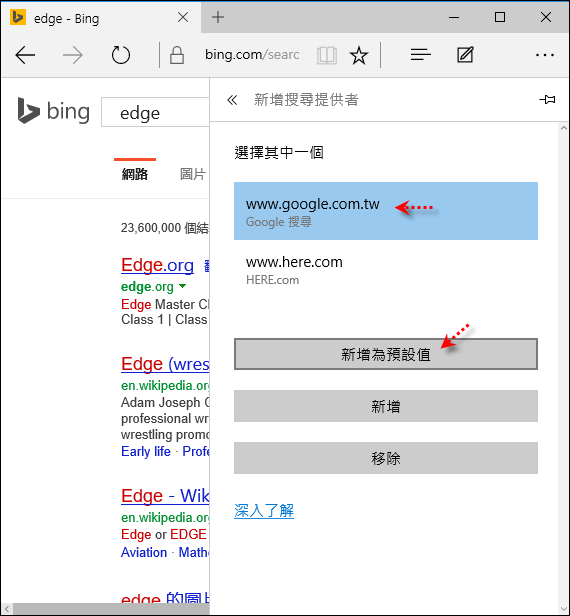The height and width of the screenshot is (616, 570).
Task: Refresh the Bing page
Action: coord(121,55)
